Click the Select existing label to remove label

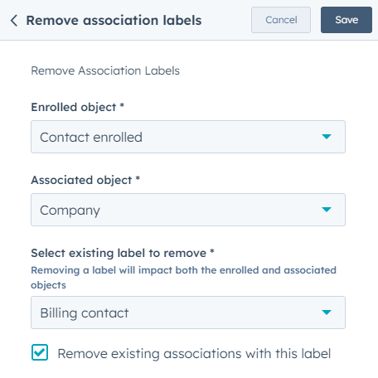coord(122,253)
